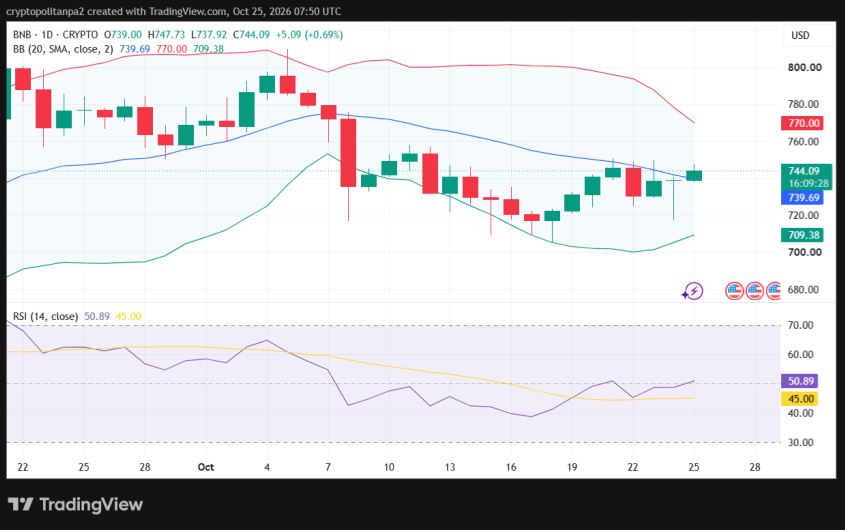Viewport: 845px width, 530px height.
Task: Click the O739.00 open value in header
Action: tap(123, 35)
